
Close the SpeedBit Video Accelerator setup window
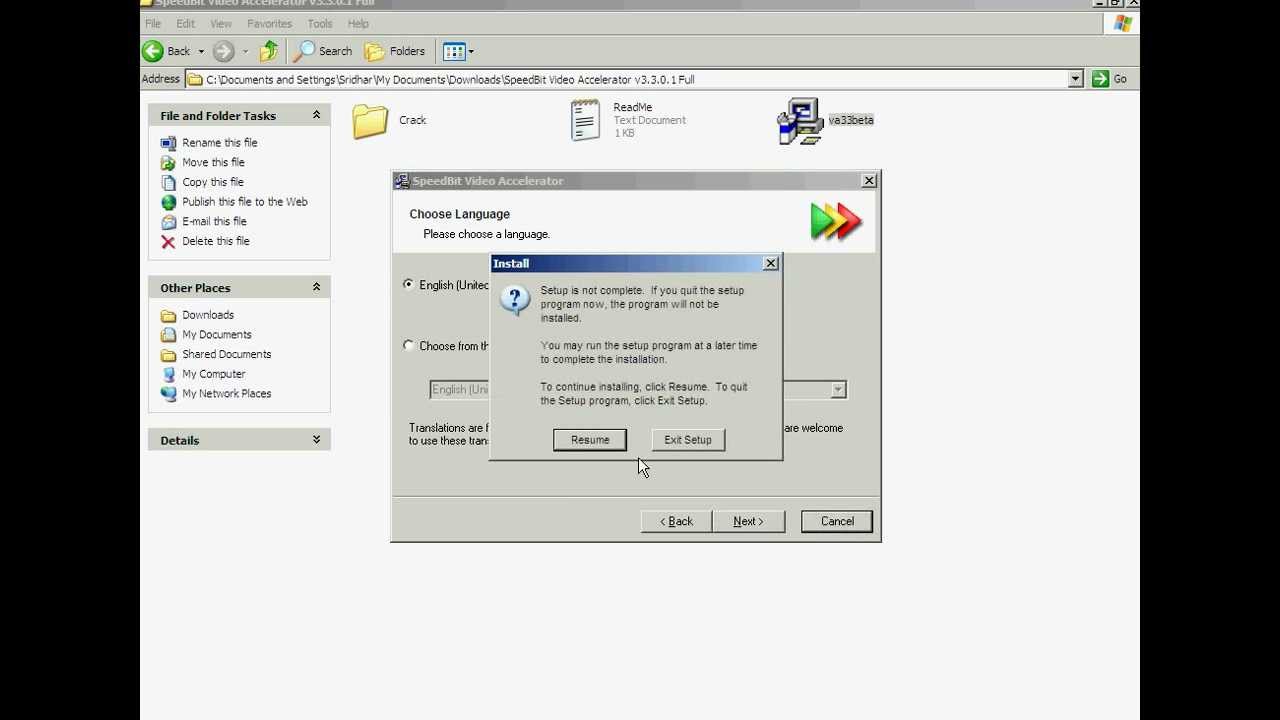point(869,181)
